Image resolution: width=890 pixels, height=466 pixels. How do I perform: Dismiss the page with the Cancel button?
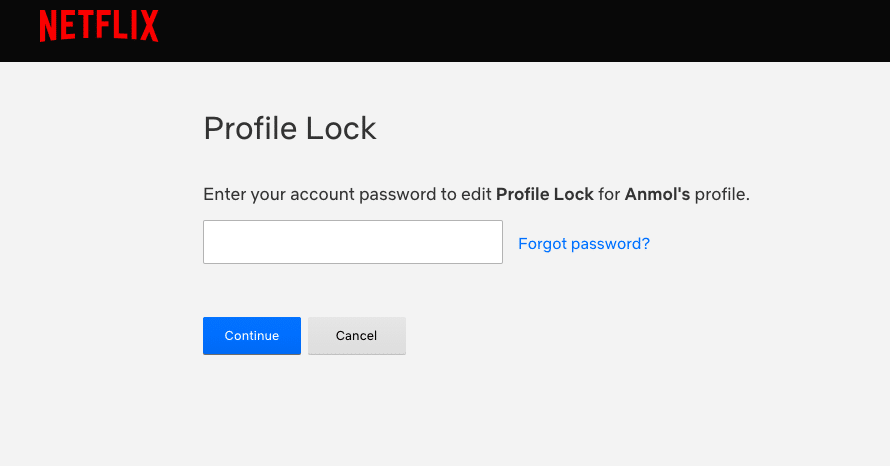coord(356,336)
